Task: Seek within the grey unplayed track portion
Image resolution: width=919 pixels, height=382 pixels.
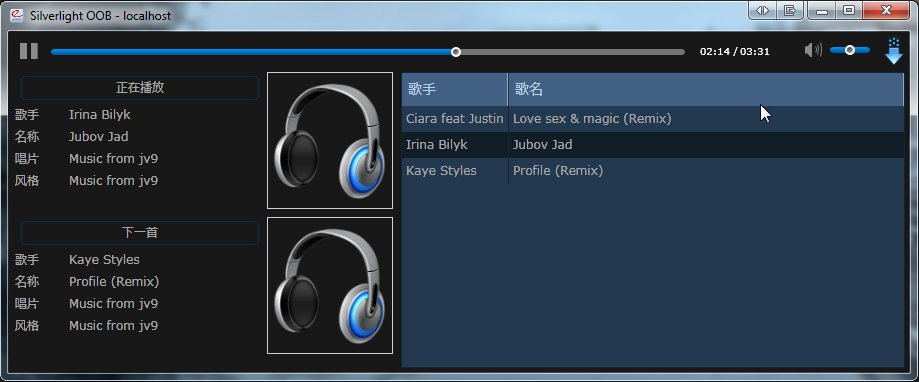Action: click(573, 52)
